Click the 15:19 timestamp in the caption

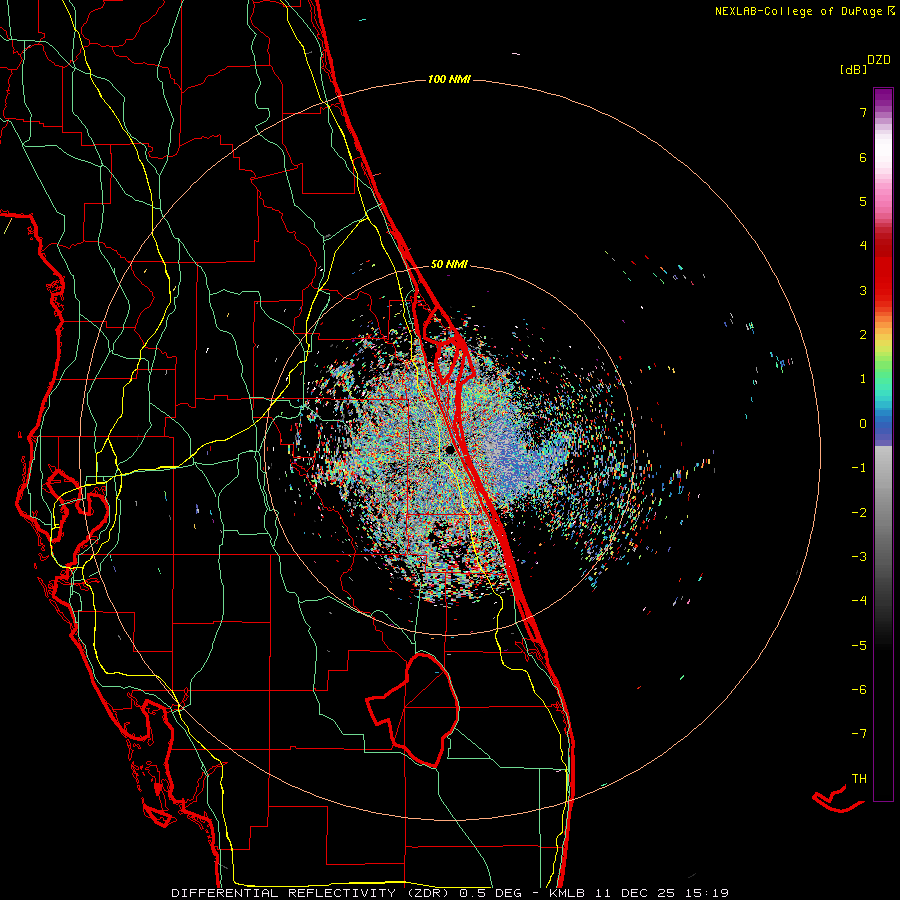[x=709, y=893]
